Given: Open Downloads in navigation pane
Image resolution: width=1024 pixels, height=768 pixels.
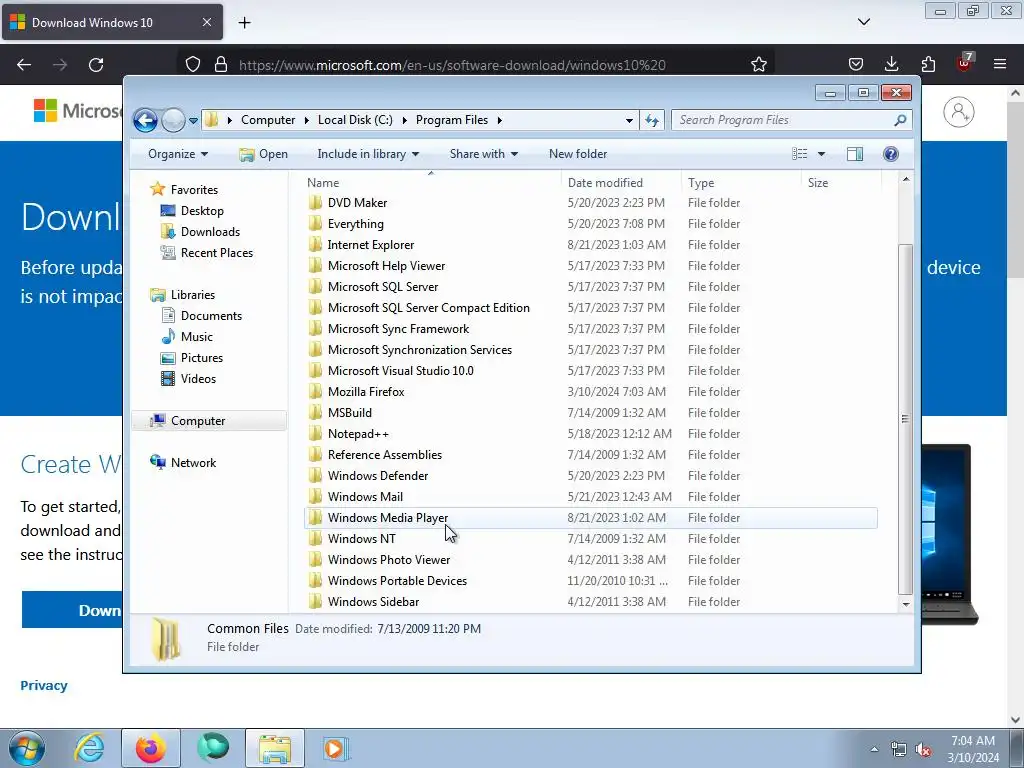Looking at the screenshot, I should pyautogui.click(x=210, y=232).
